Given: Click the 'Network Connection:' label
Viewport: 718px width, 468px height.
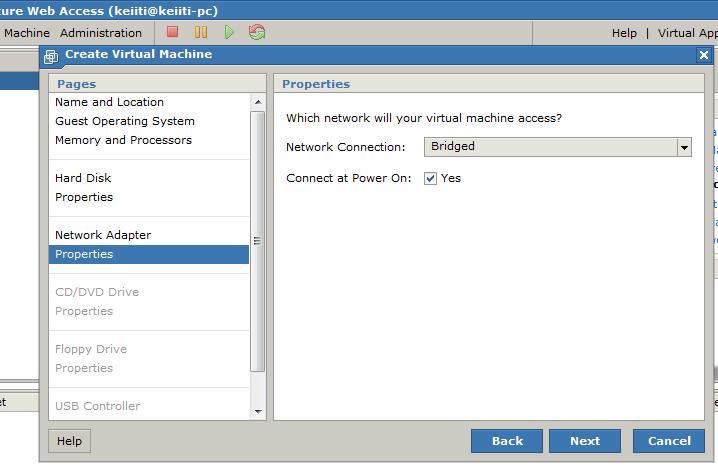Looking at the screenshot, I should tap(346, 147).
